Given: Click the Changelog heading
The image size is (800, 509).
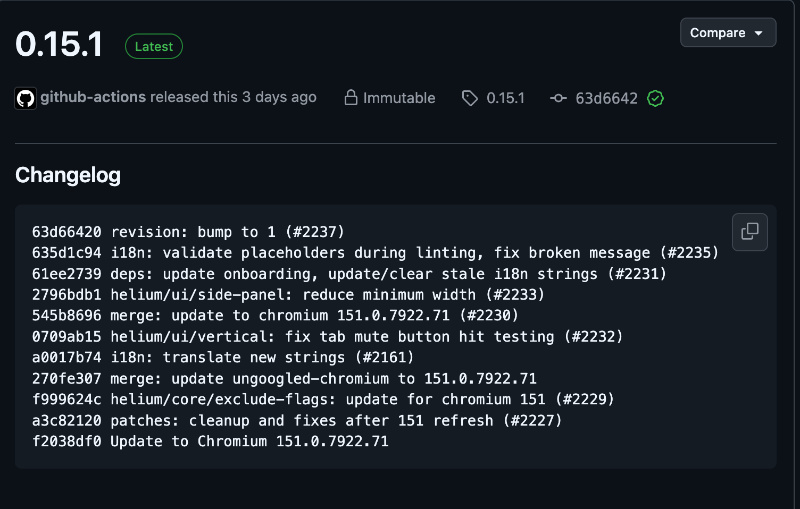Looking at the screenshot, I should click(x=68, y=175).
